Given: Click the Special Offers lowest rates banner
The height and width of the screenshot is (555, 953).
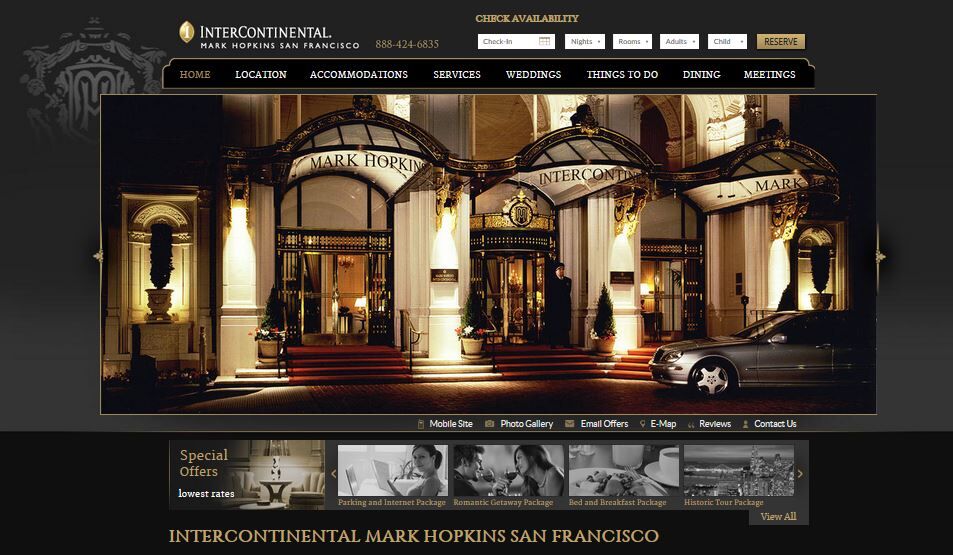Looking at the screenshot, I should point(247,475).
